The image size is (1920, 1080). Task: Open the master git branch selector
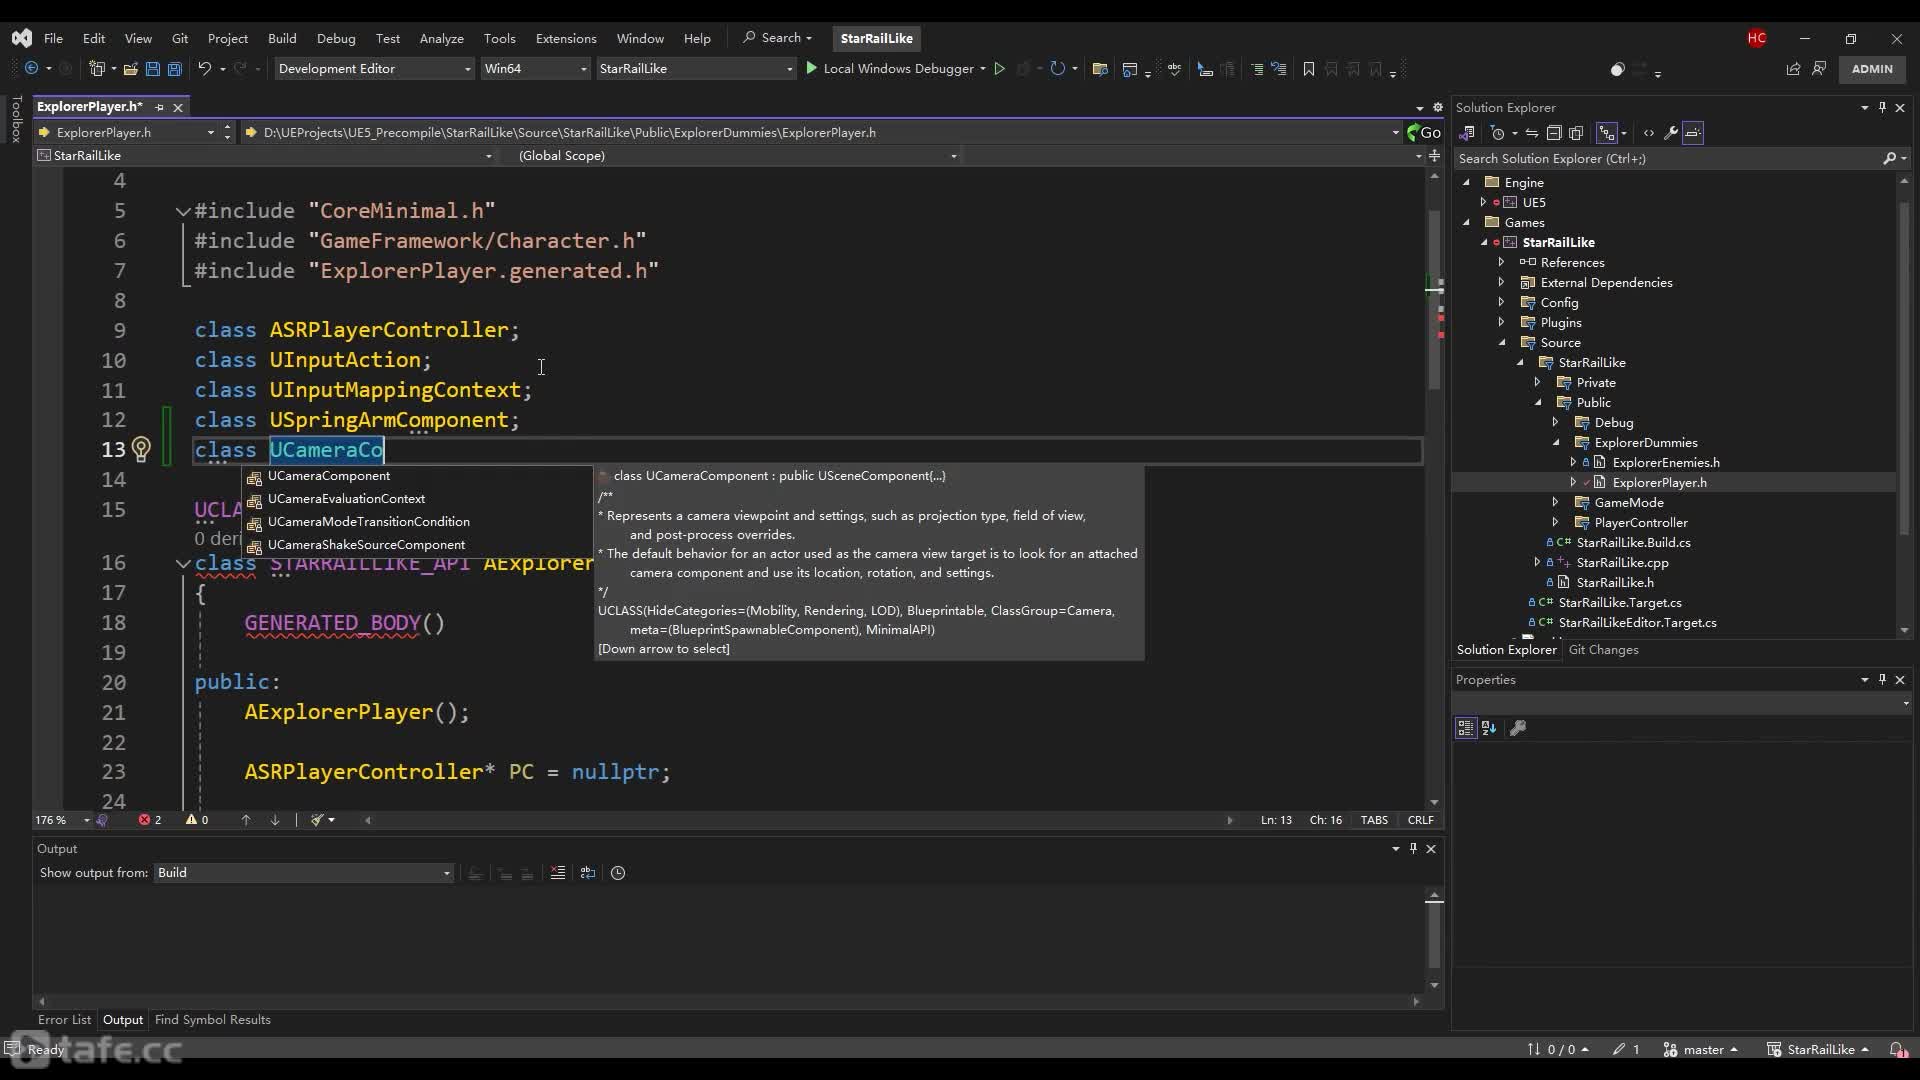pyautogui.click(x=1701, y=1049)
